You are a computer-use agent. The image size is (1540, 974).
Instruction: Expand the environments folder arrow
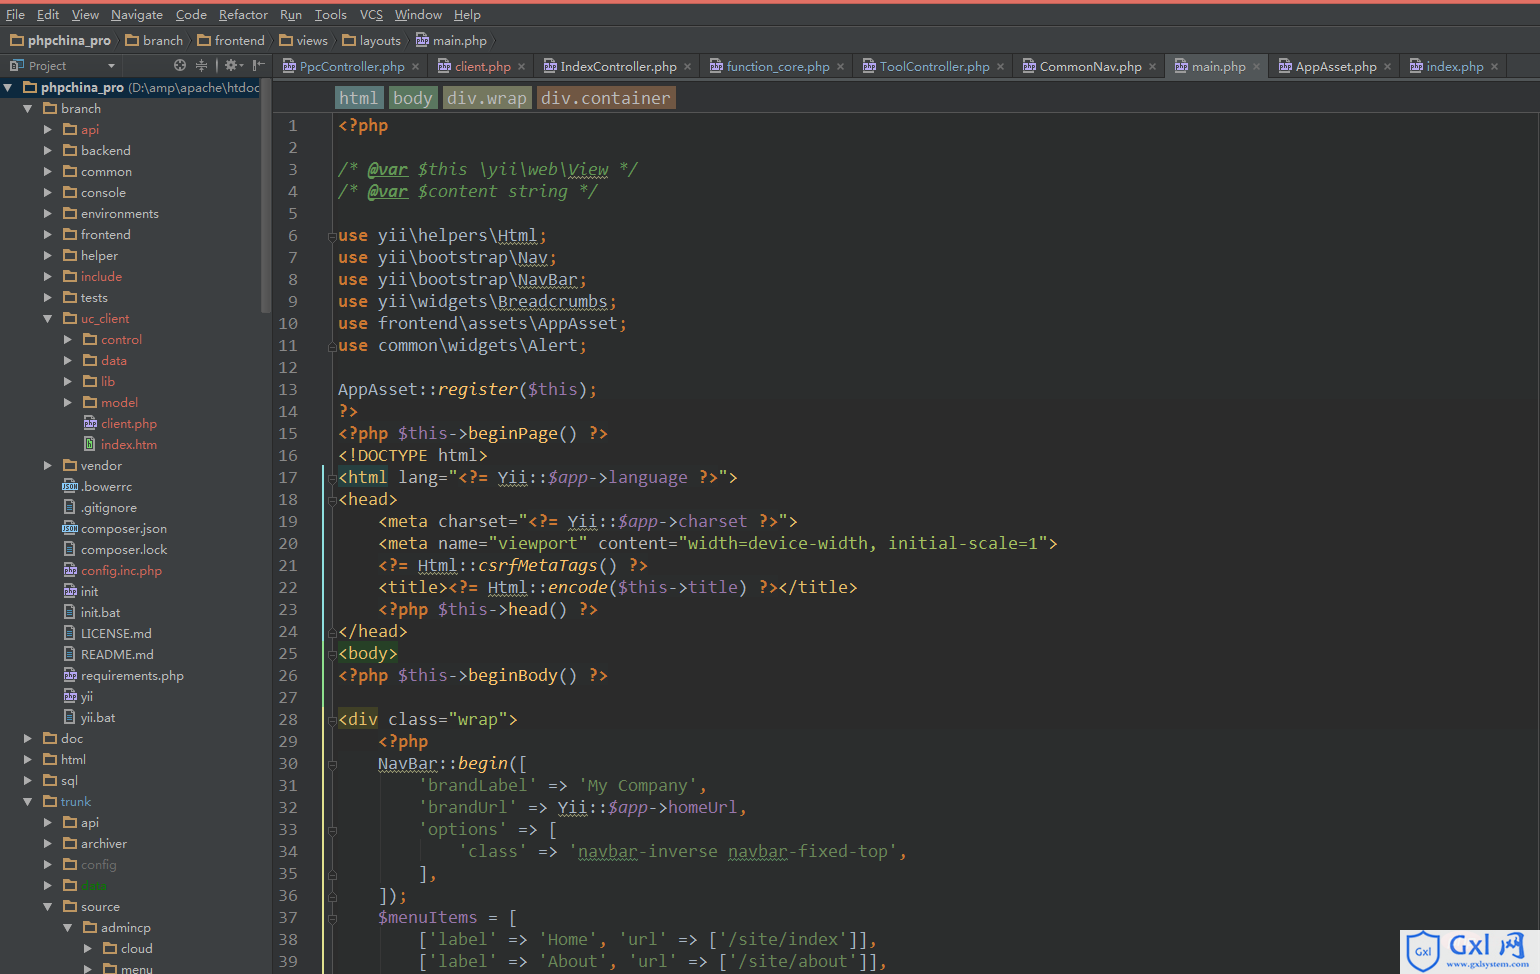point(48,213)
